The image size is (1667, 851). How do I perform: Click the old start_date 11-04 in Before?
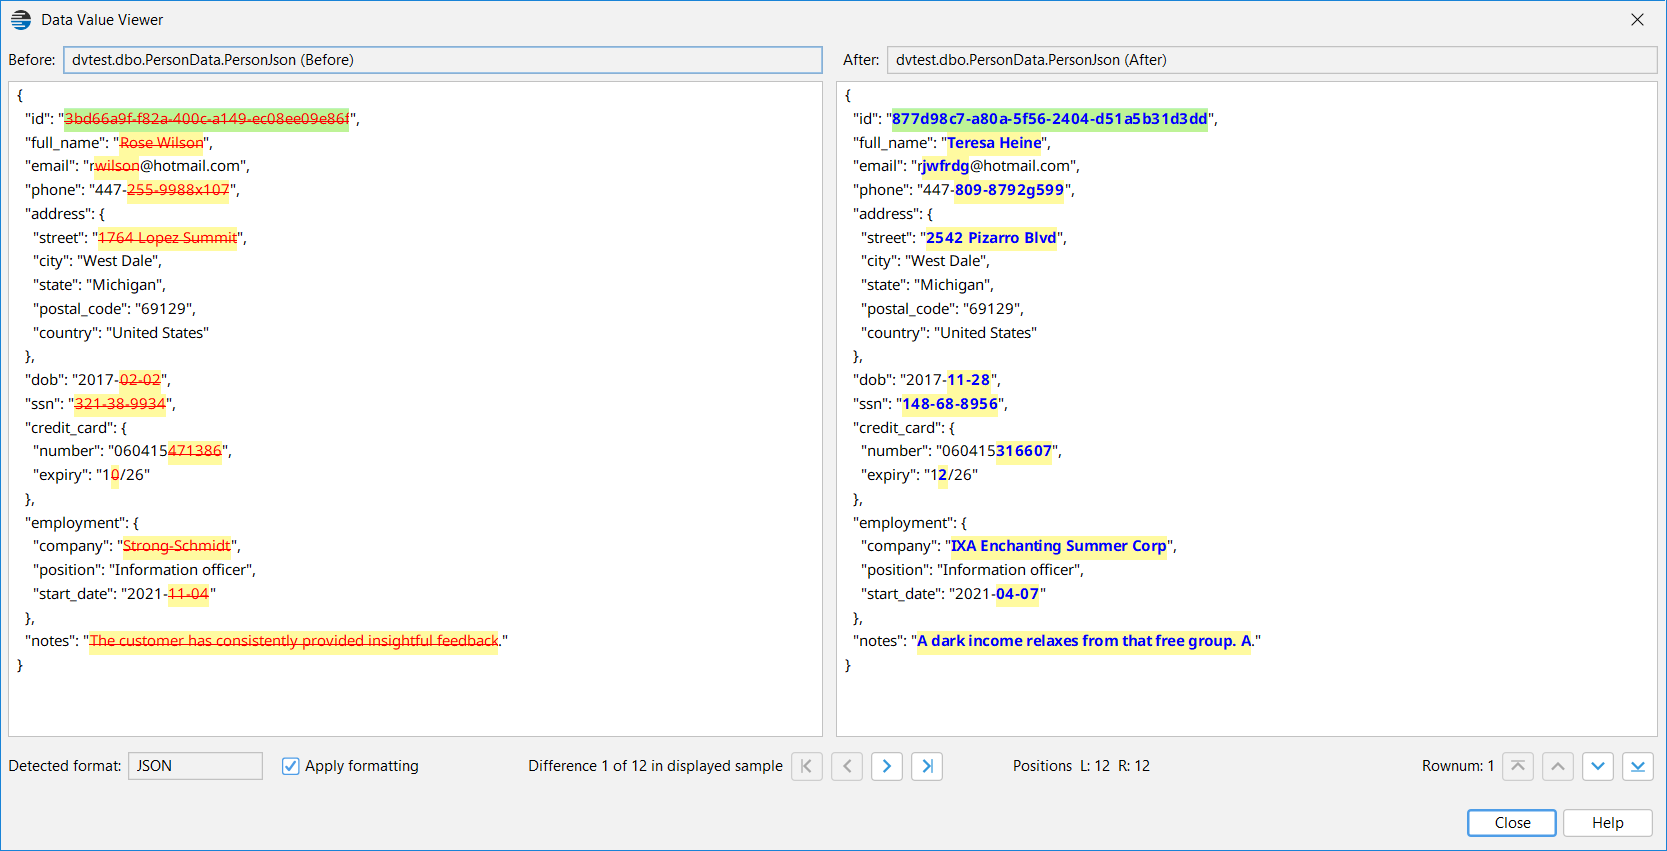tap(189, 594)
